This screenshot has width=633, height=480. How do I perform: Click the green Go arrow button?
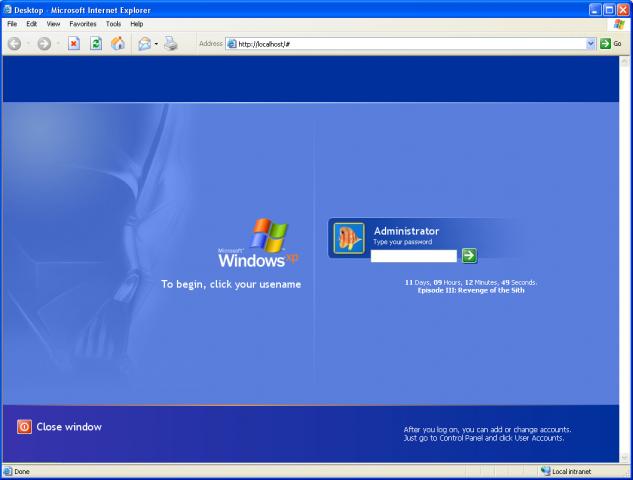point(605,44)
